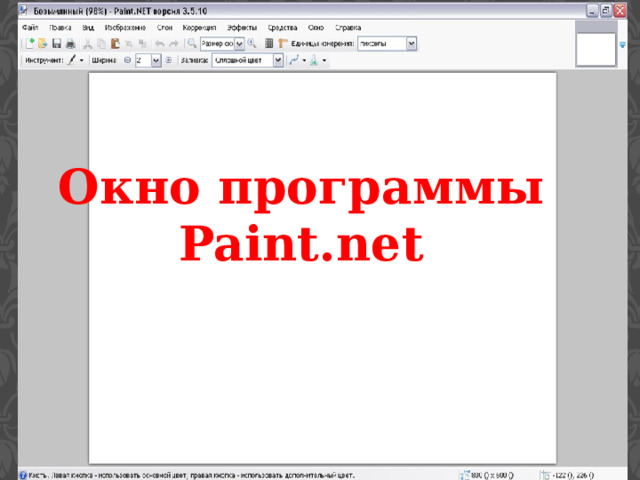This screenshot has height=480, width=640.
Task: Zoom in with magnifier plus icon
Action: tap(252, 43)
